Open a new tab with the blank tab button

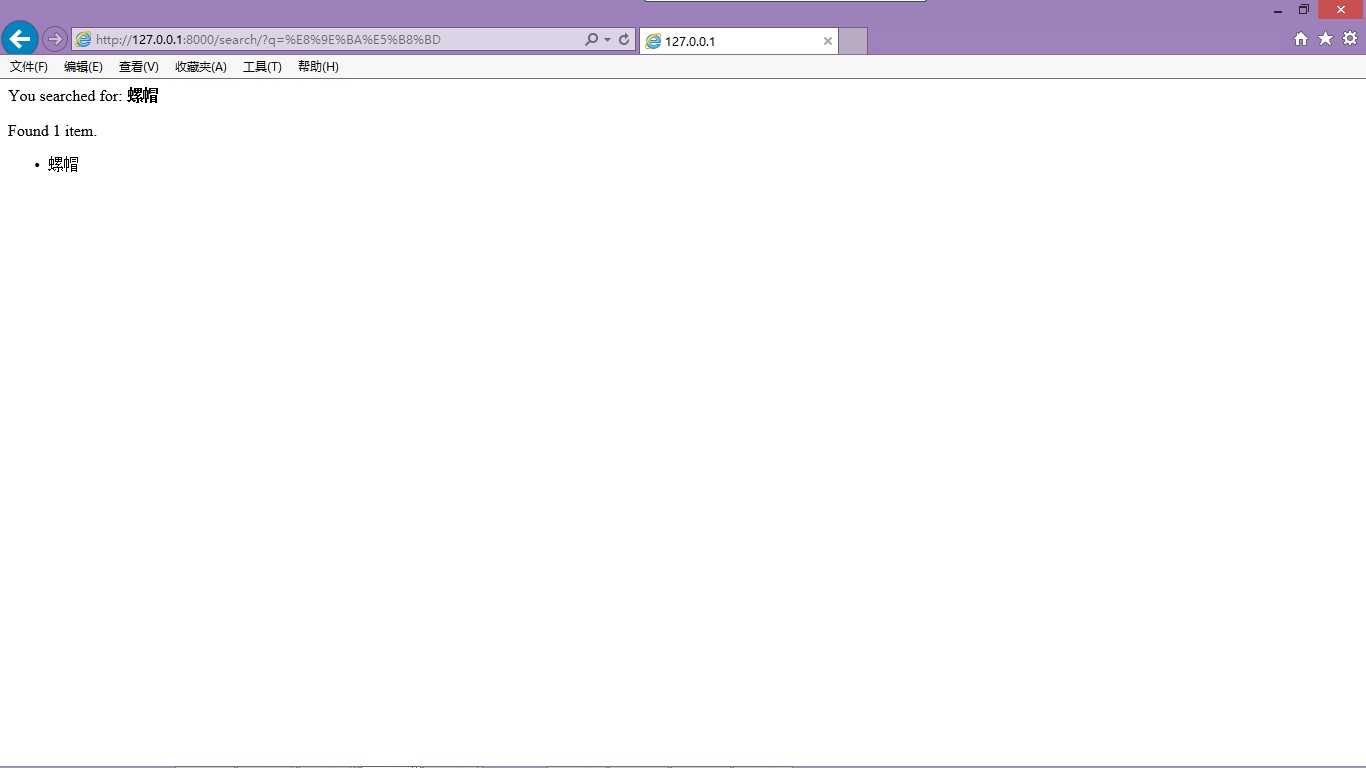tap(853, 41)
